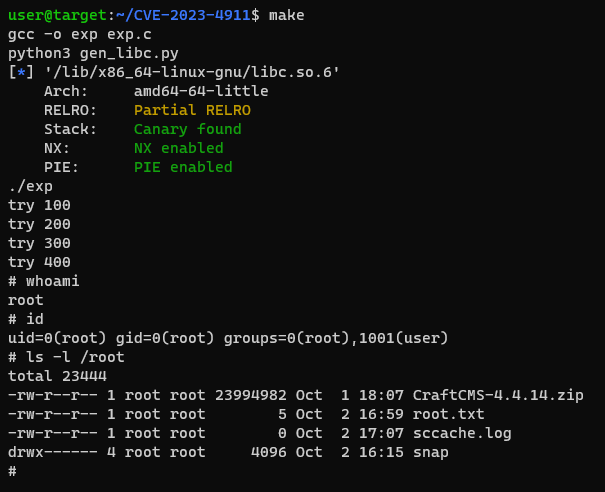Click the 'root' output of whoami

coord(26,300)
